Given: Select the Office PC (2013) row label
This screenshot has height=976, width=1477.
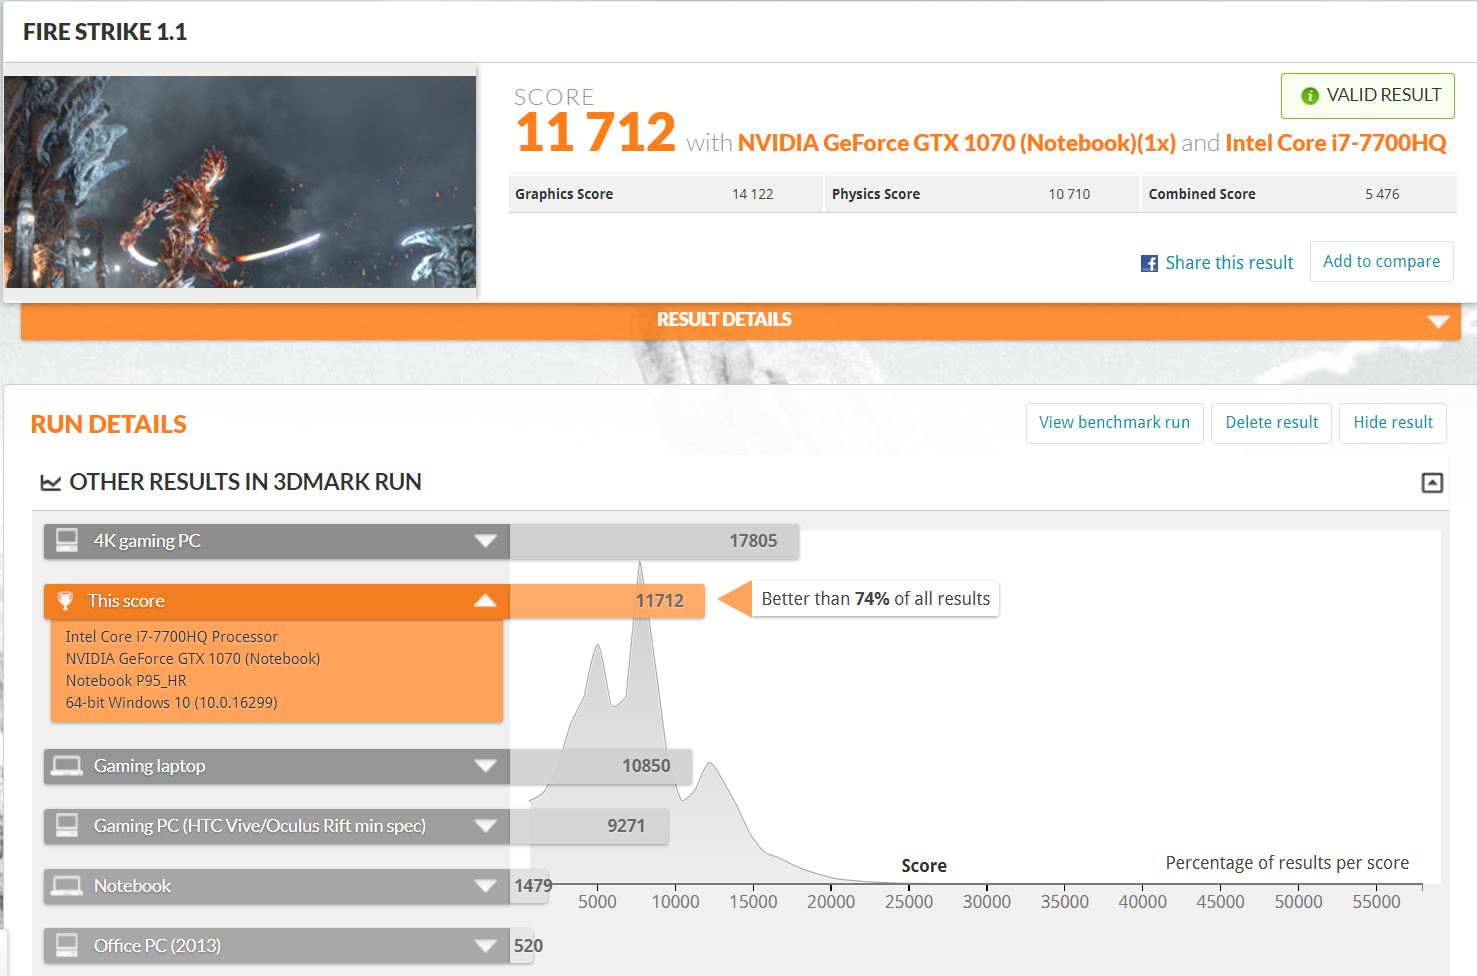Looking at the screenshot, I should tap(157, 946).
